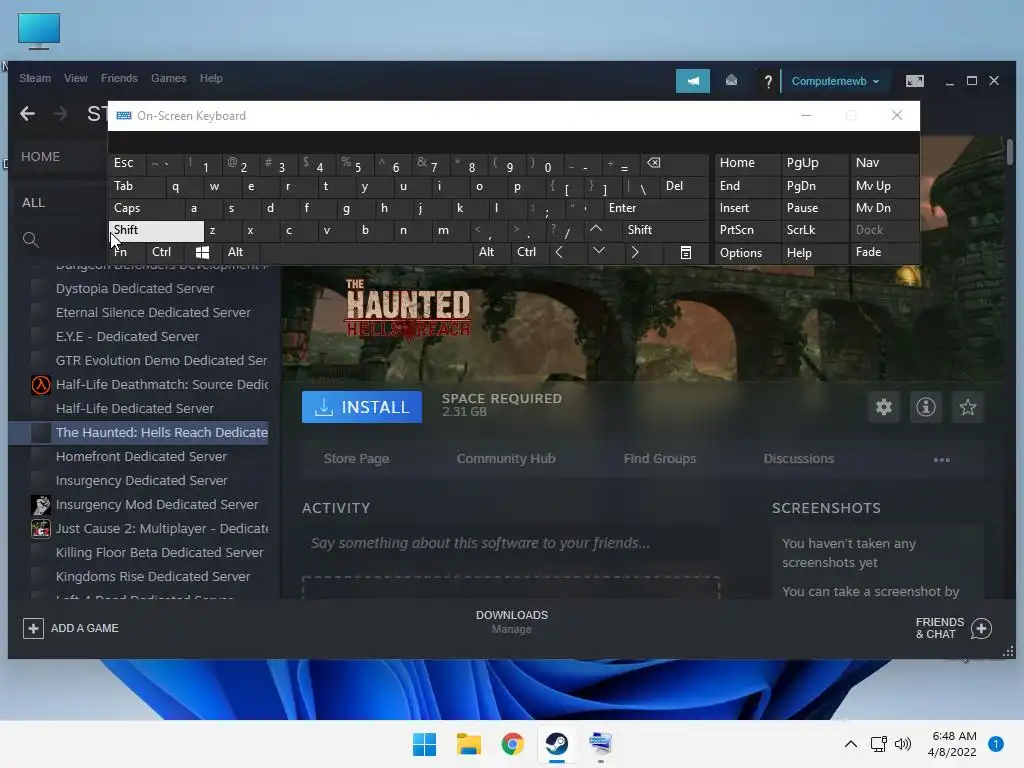Click the Steam taskbar icon

pyautogui.click(x=556, y=744)
